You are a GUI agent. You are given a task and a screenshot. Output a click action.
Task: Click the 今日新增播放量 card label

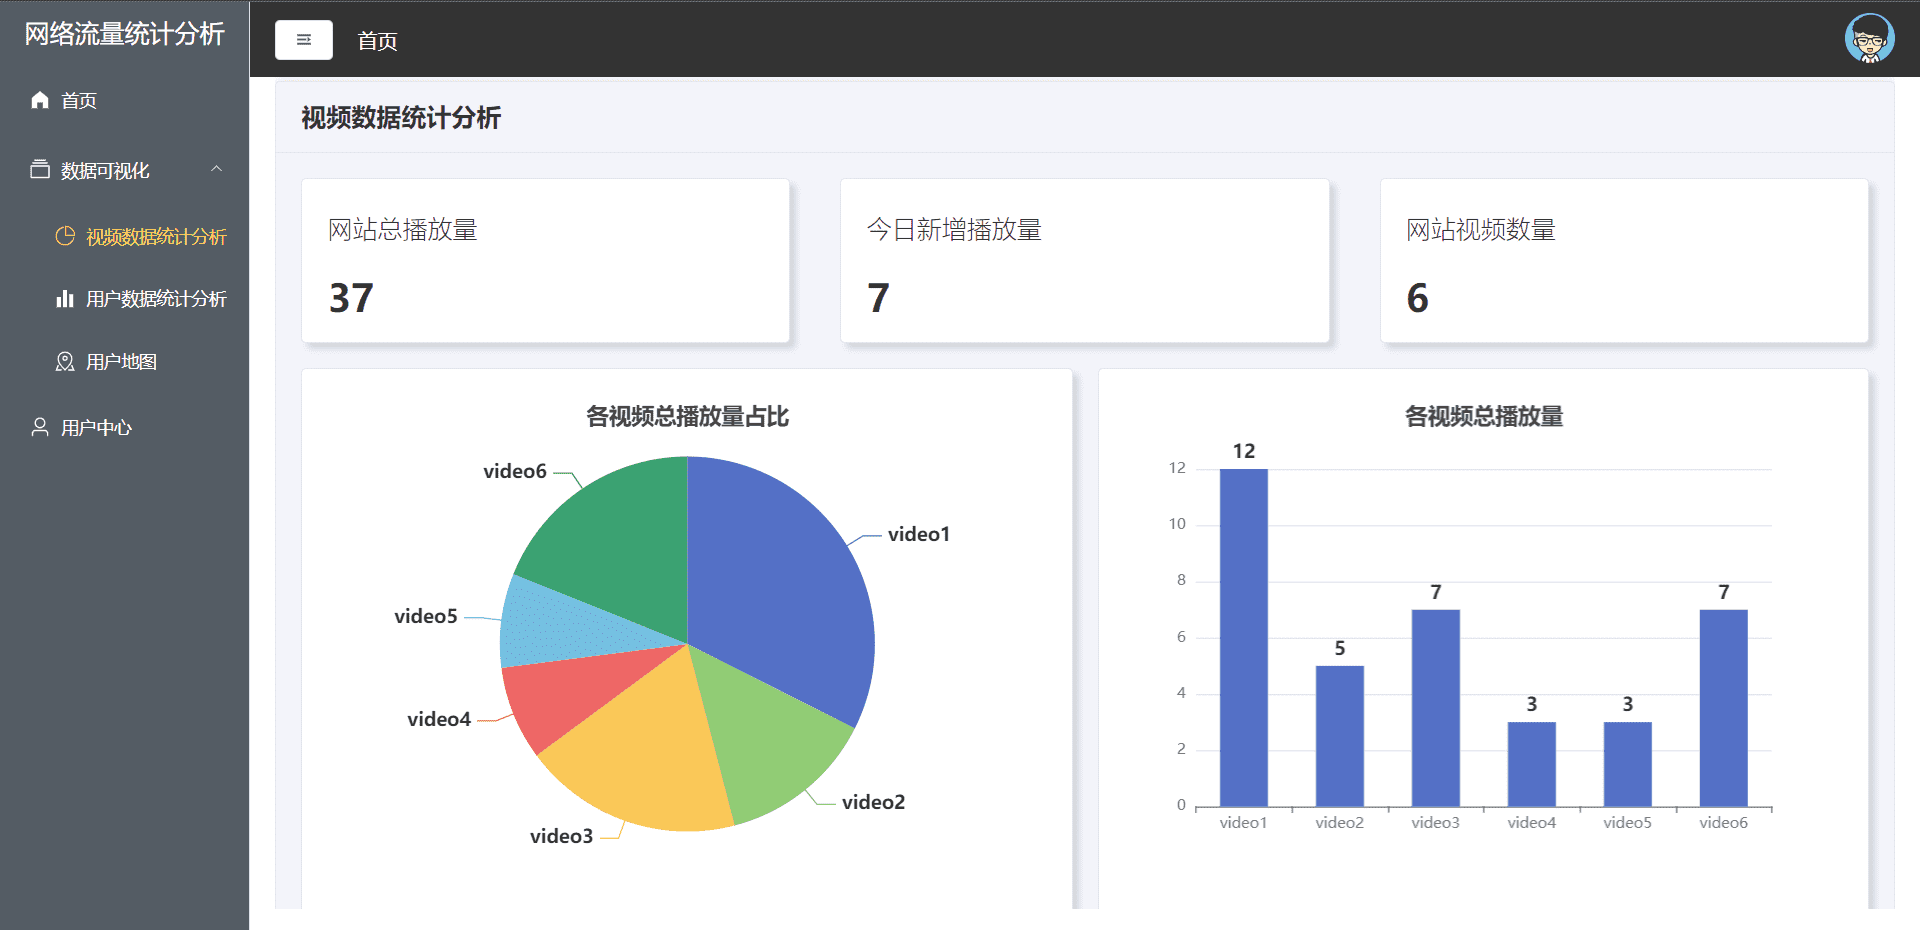click(x=954, y=230)
